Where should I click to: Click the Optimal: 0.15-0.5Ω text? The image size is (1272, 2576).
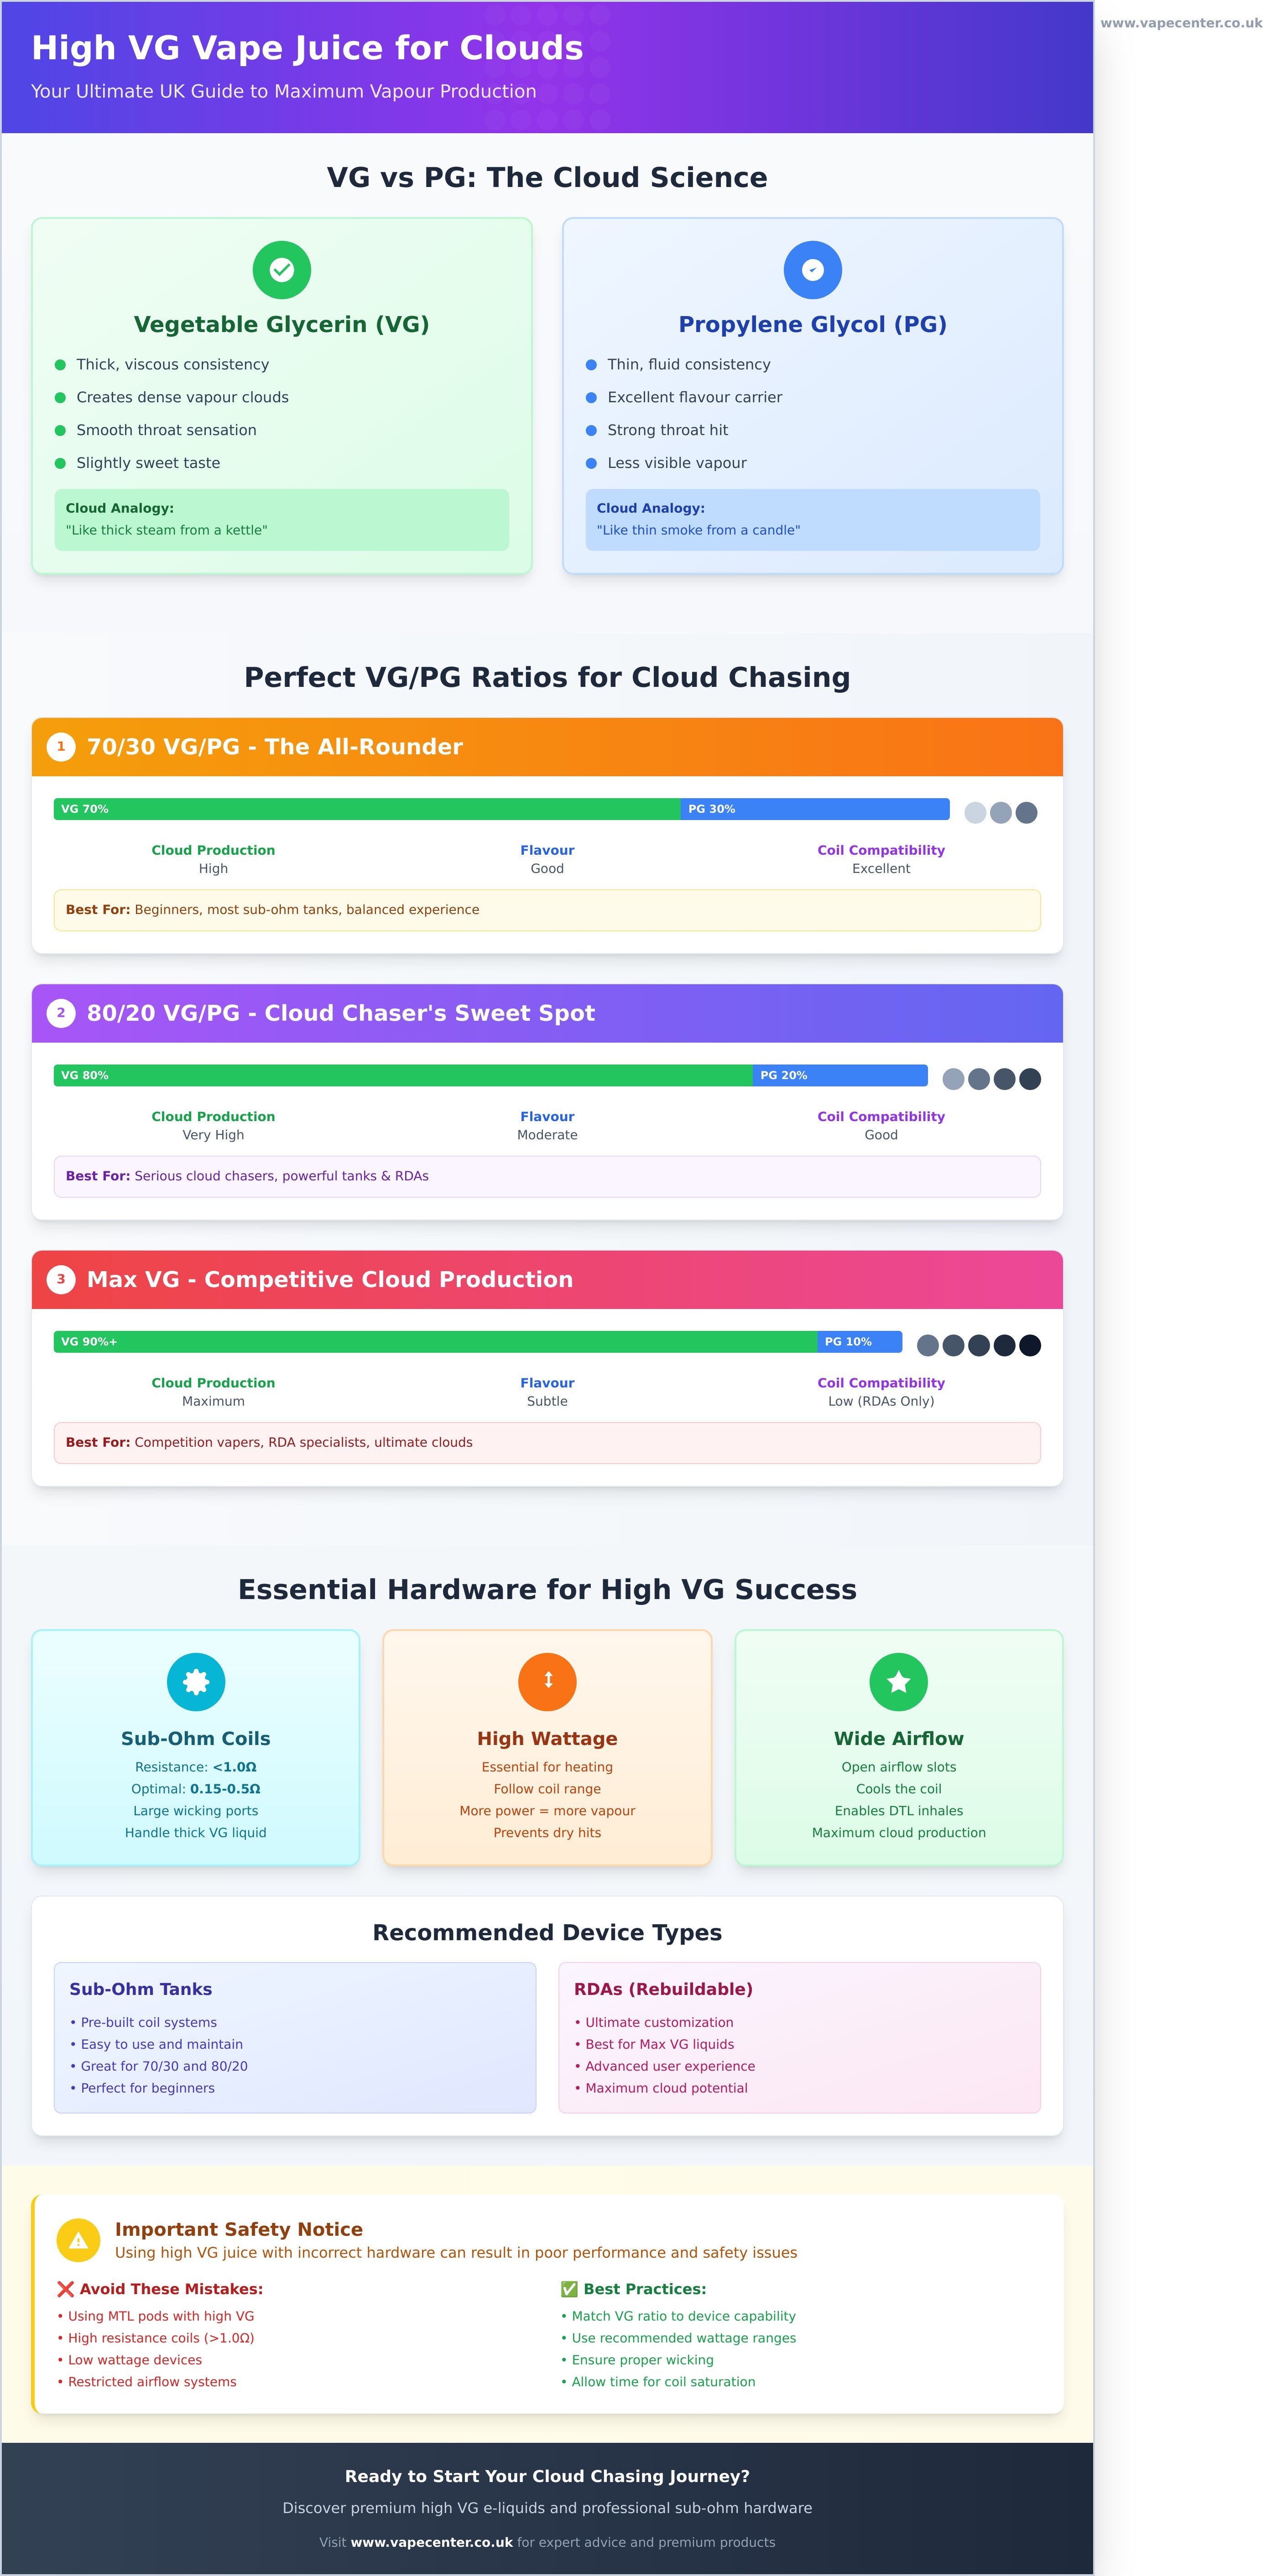(x=196, y=1789)
